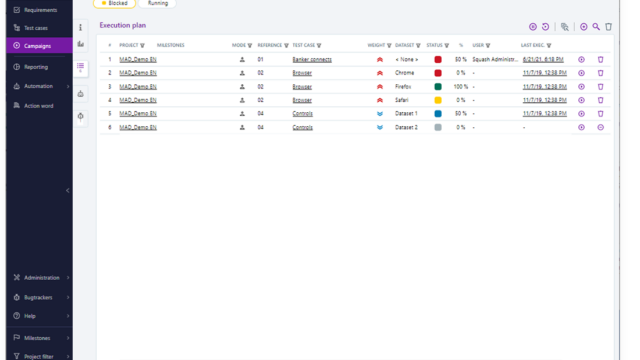Collapse the left navigation sidebar
Viewport: 640px width, 360px height.
pyautogui.click(x=67, y=191)
